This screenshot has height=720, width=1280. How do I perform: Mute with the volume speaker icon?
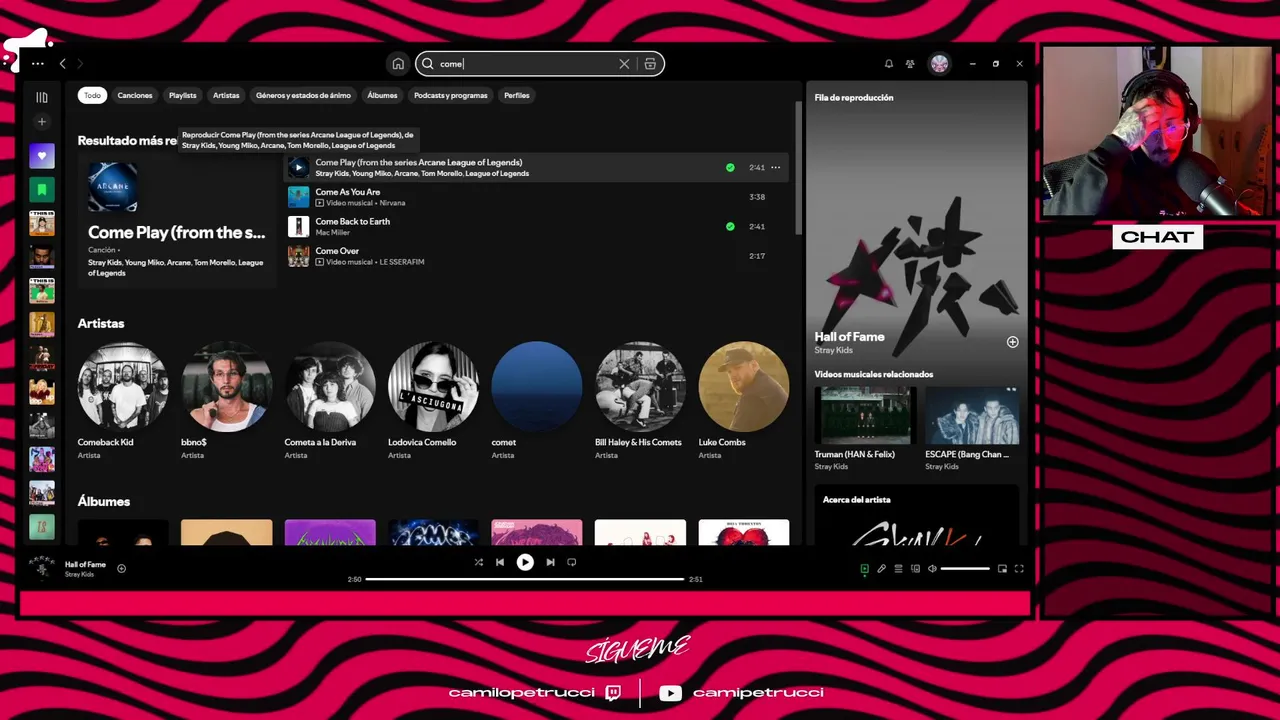pyautogui.click(x=932, y=569)
